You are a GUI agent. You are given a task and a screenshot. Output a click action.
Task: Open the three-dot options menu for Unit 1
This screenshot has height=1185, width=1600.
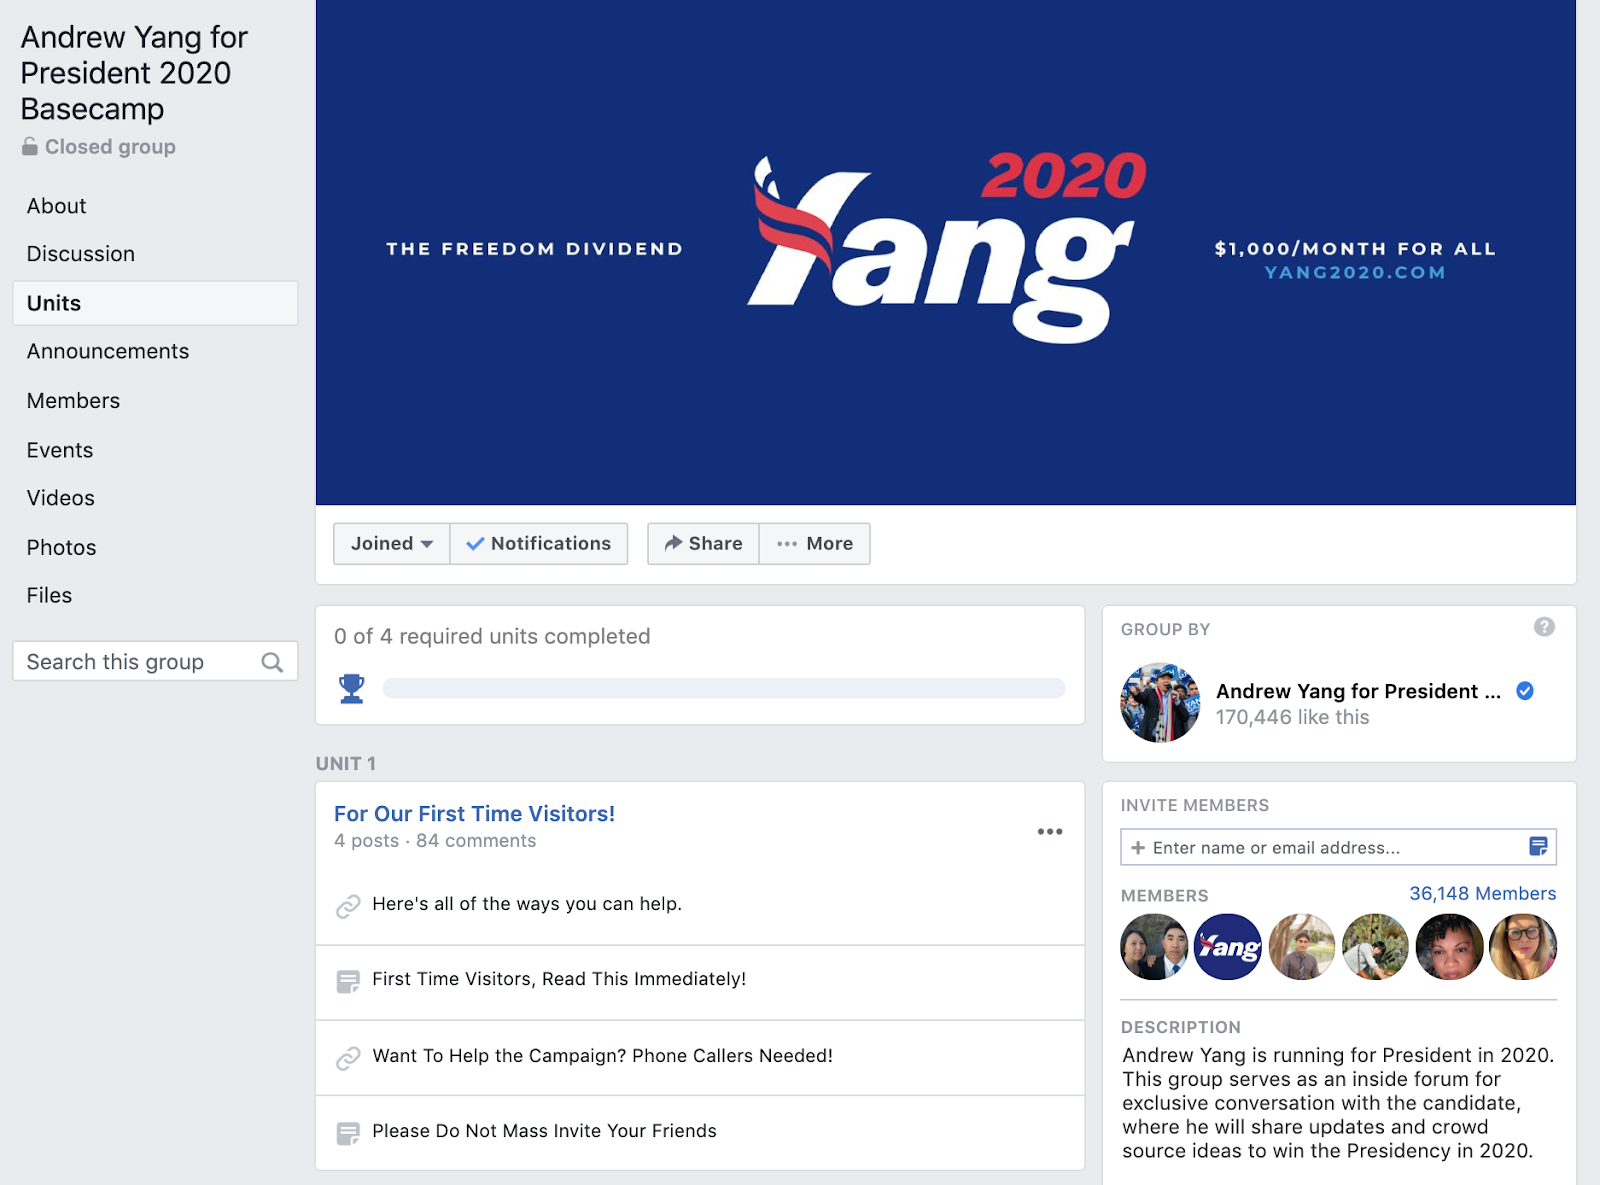[1050, 831]
